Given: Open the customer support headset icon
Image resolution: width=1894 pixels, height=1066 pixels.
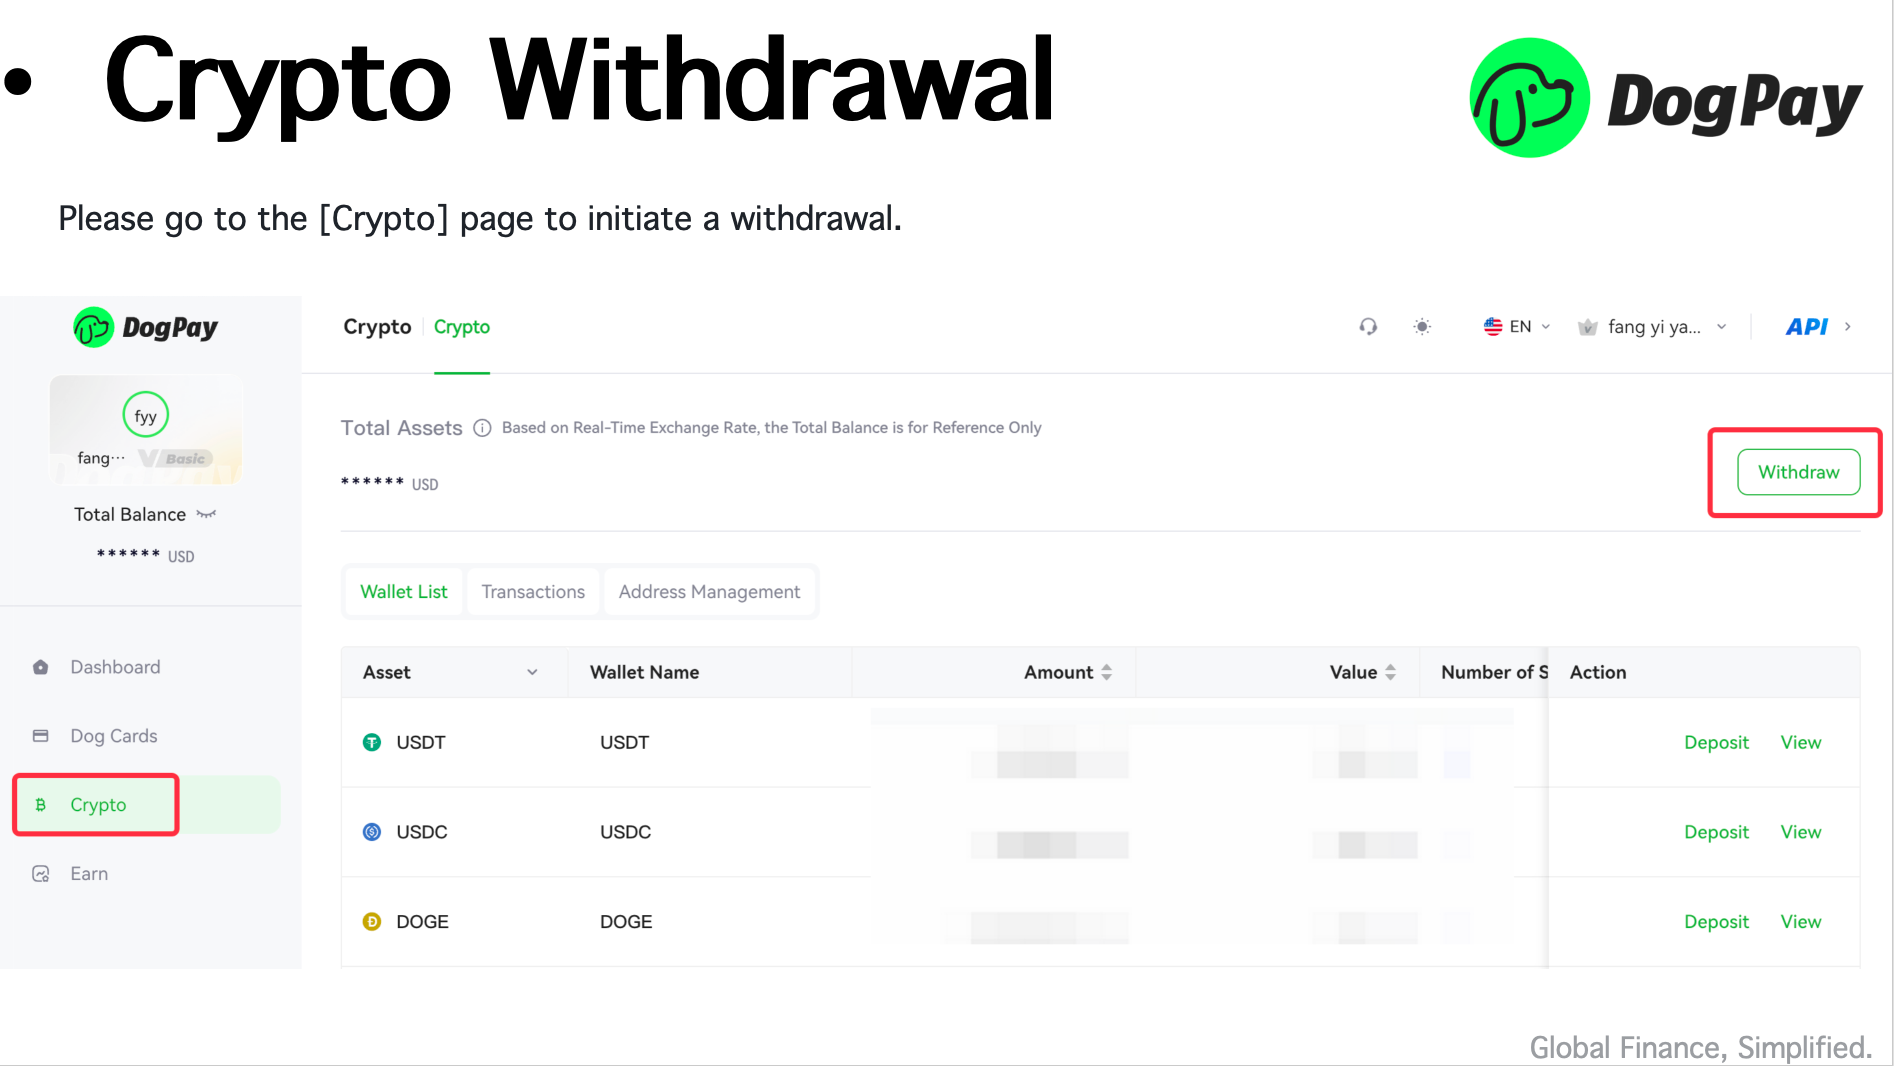Looking at the screenshot, I should [x=1368, y=327].
